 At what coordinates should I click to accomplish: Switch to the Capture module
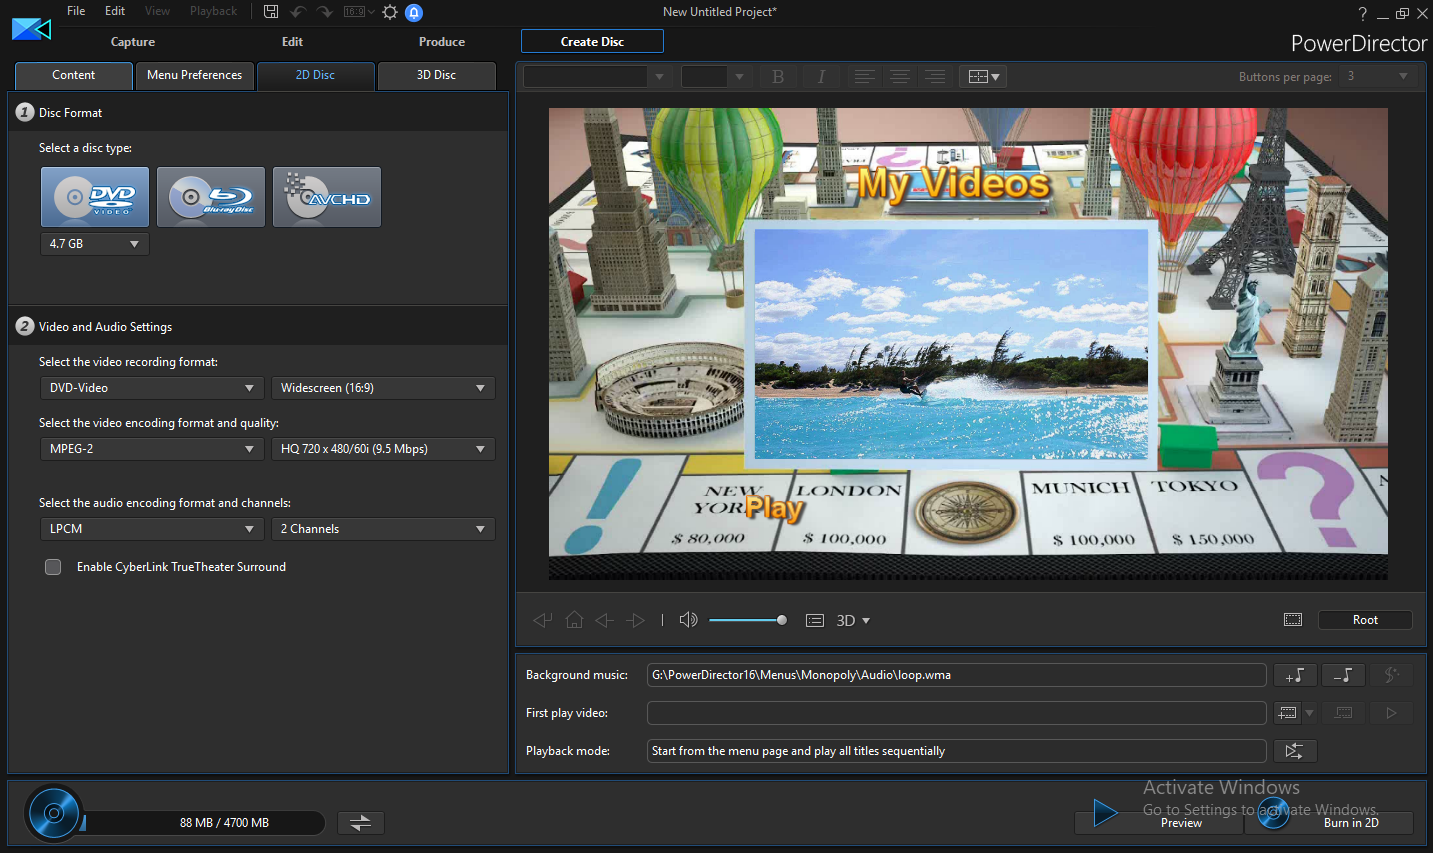[133, 42]
